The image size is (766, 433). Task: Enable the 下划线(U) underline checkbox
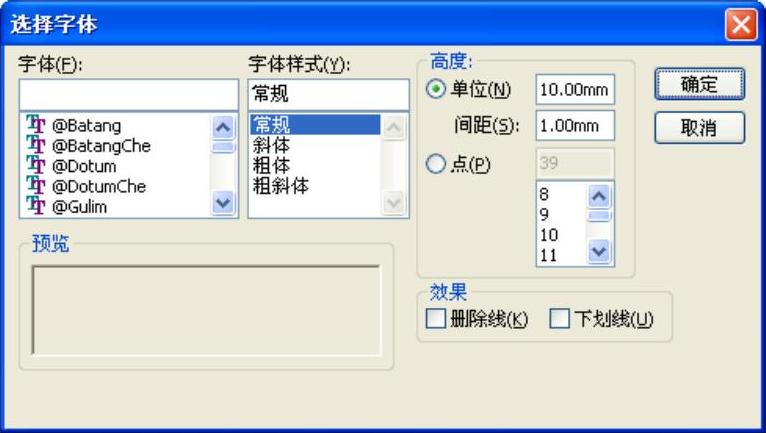pos(559,319)
